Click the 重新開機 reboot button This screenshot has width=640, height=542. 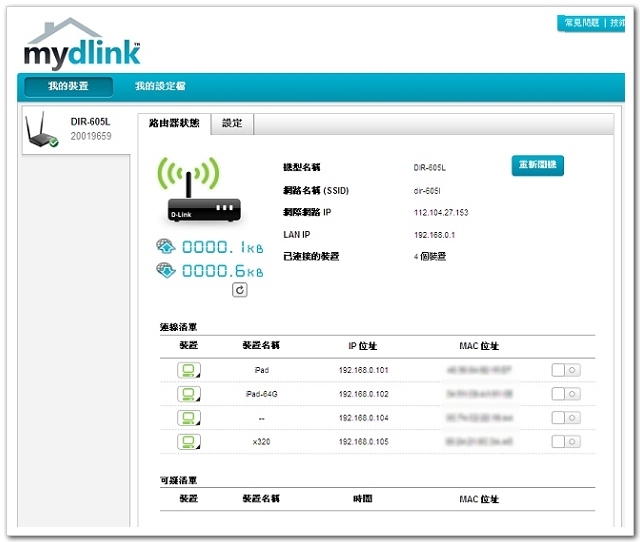tap(538, 165)
